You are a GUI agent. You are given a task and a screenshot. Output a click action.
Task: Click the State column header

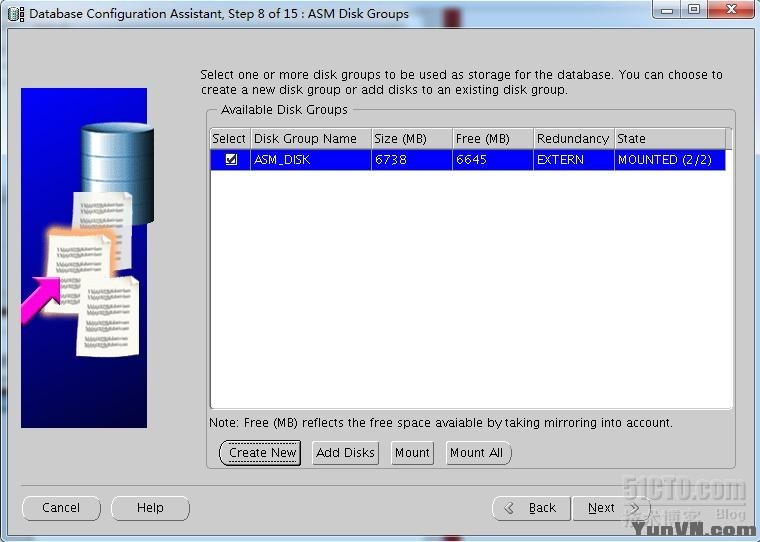click(669, 139)
